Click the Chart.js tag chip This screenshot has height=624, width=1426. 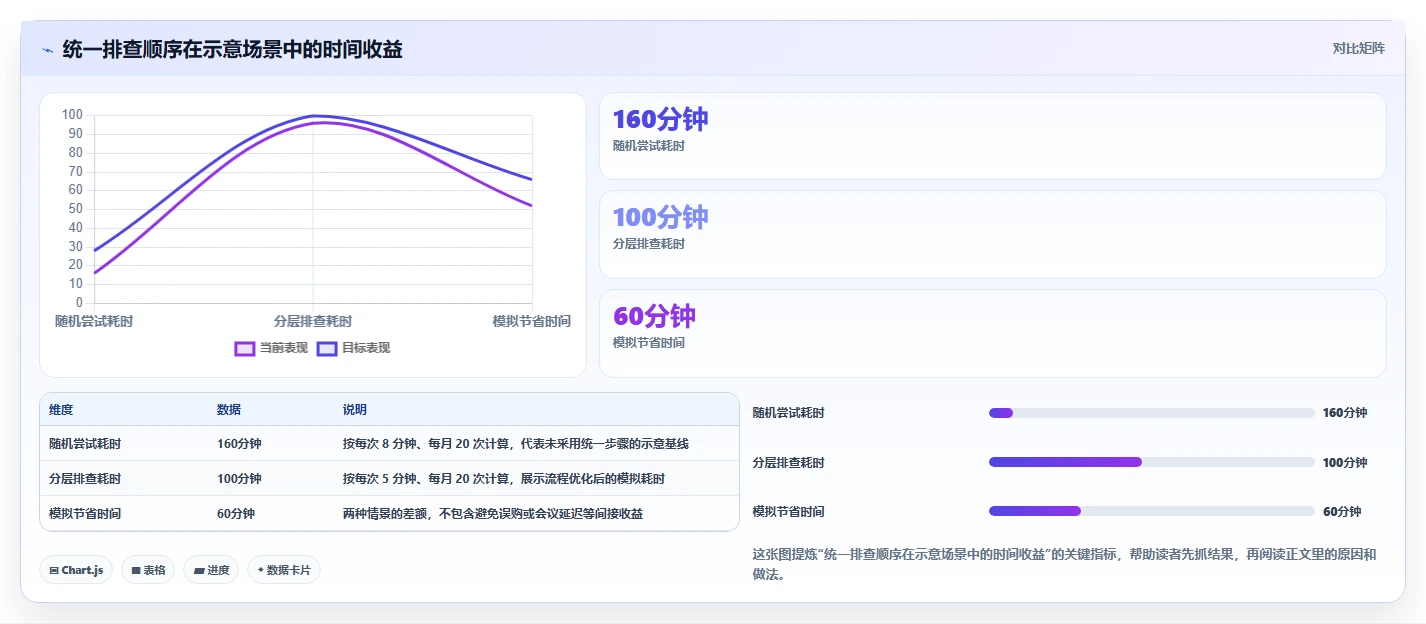coord(76,570)
